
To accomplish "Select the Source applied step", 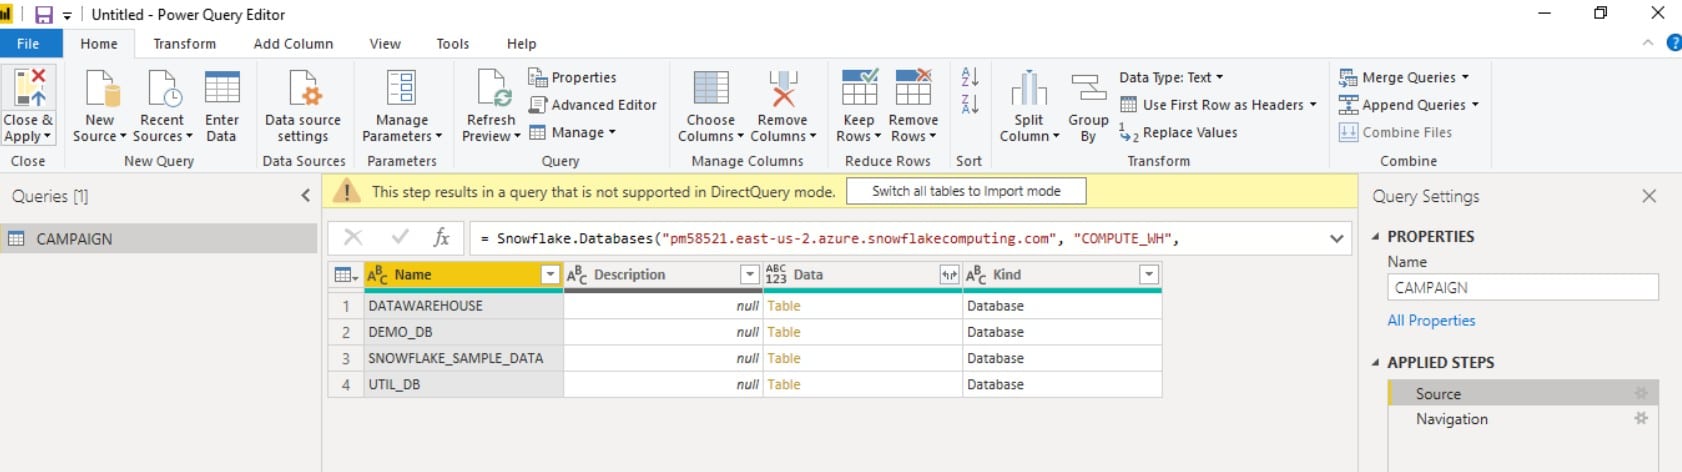I will click(x=1523, y=393).
